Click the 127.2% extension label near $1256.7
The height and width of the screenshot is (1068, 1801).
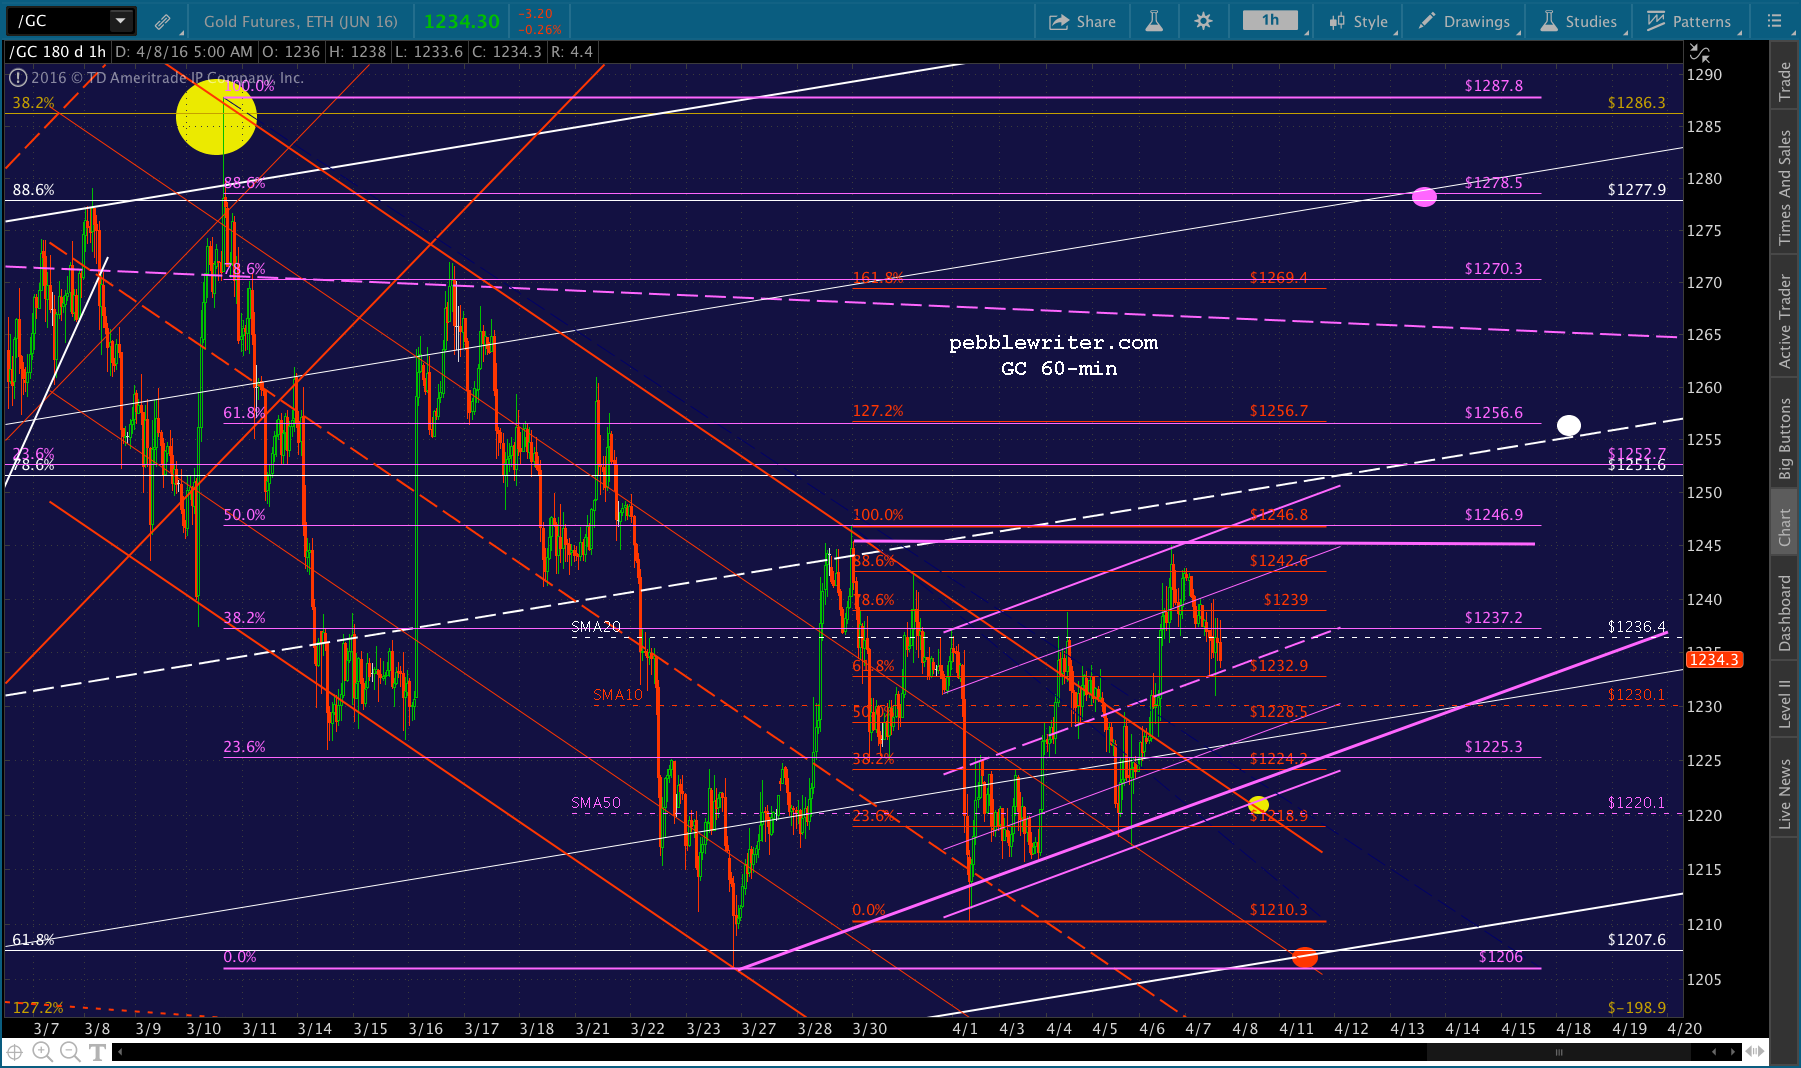pyautogui.click(x=877, y=411)
